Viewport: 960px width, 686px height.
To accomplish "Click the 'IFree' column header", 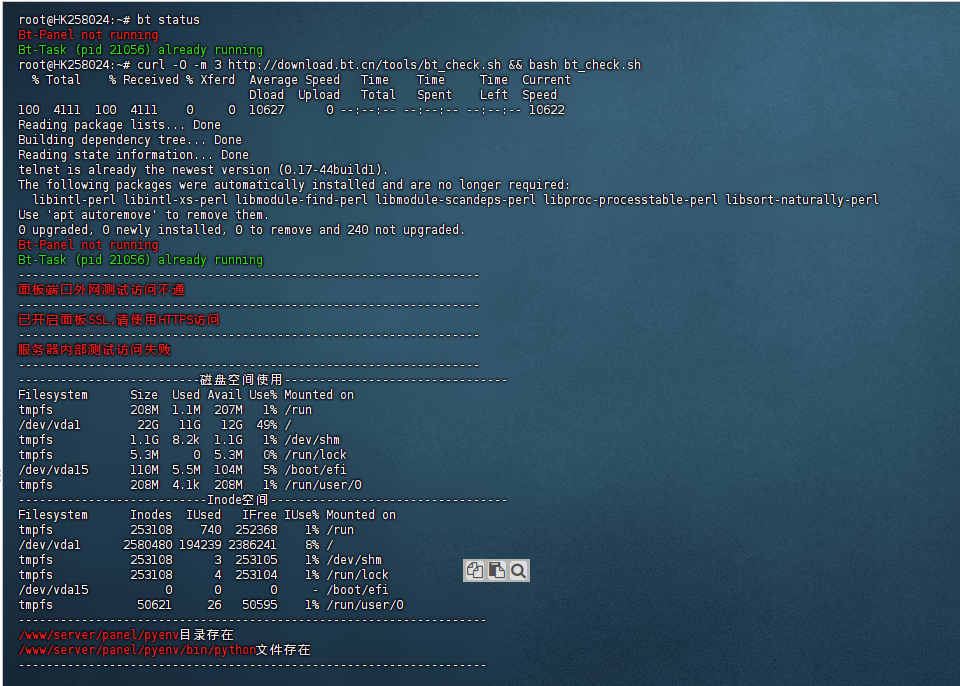I will pos(260,515).
